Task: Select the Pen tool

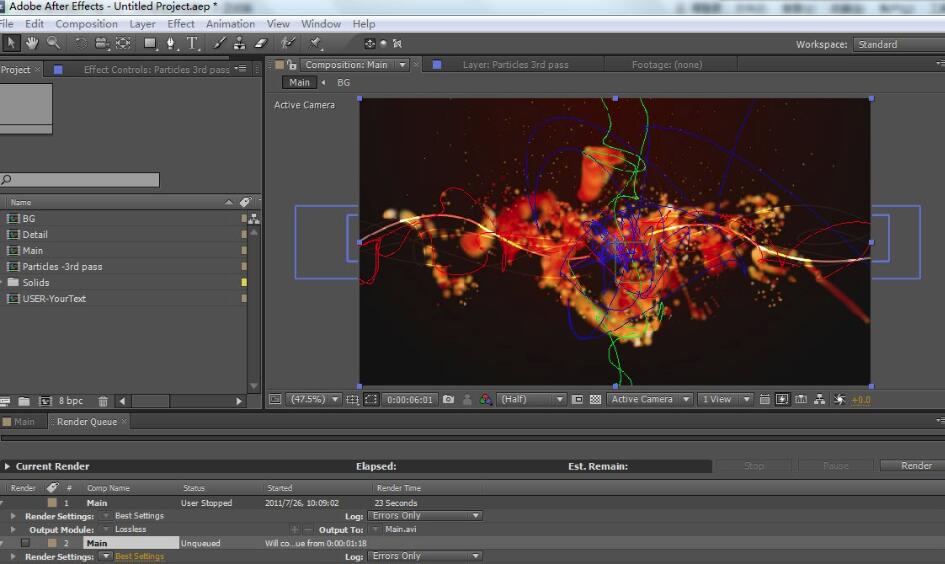Action: click(x=171, y=43)
